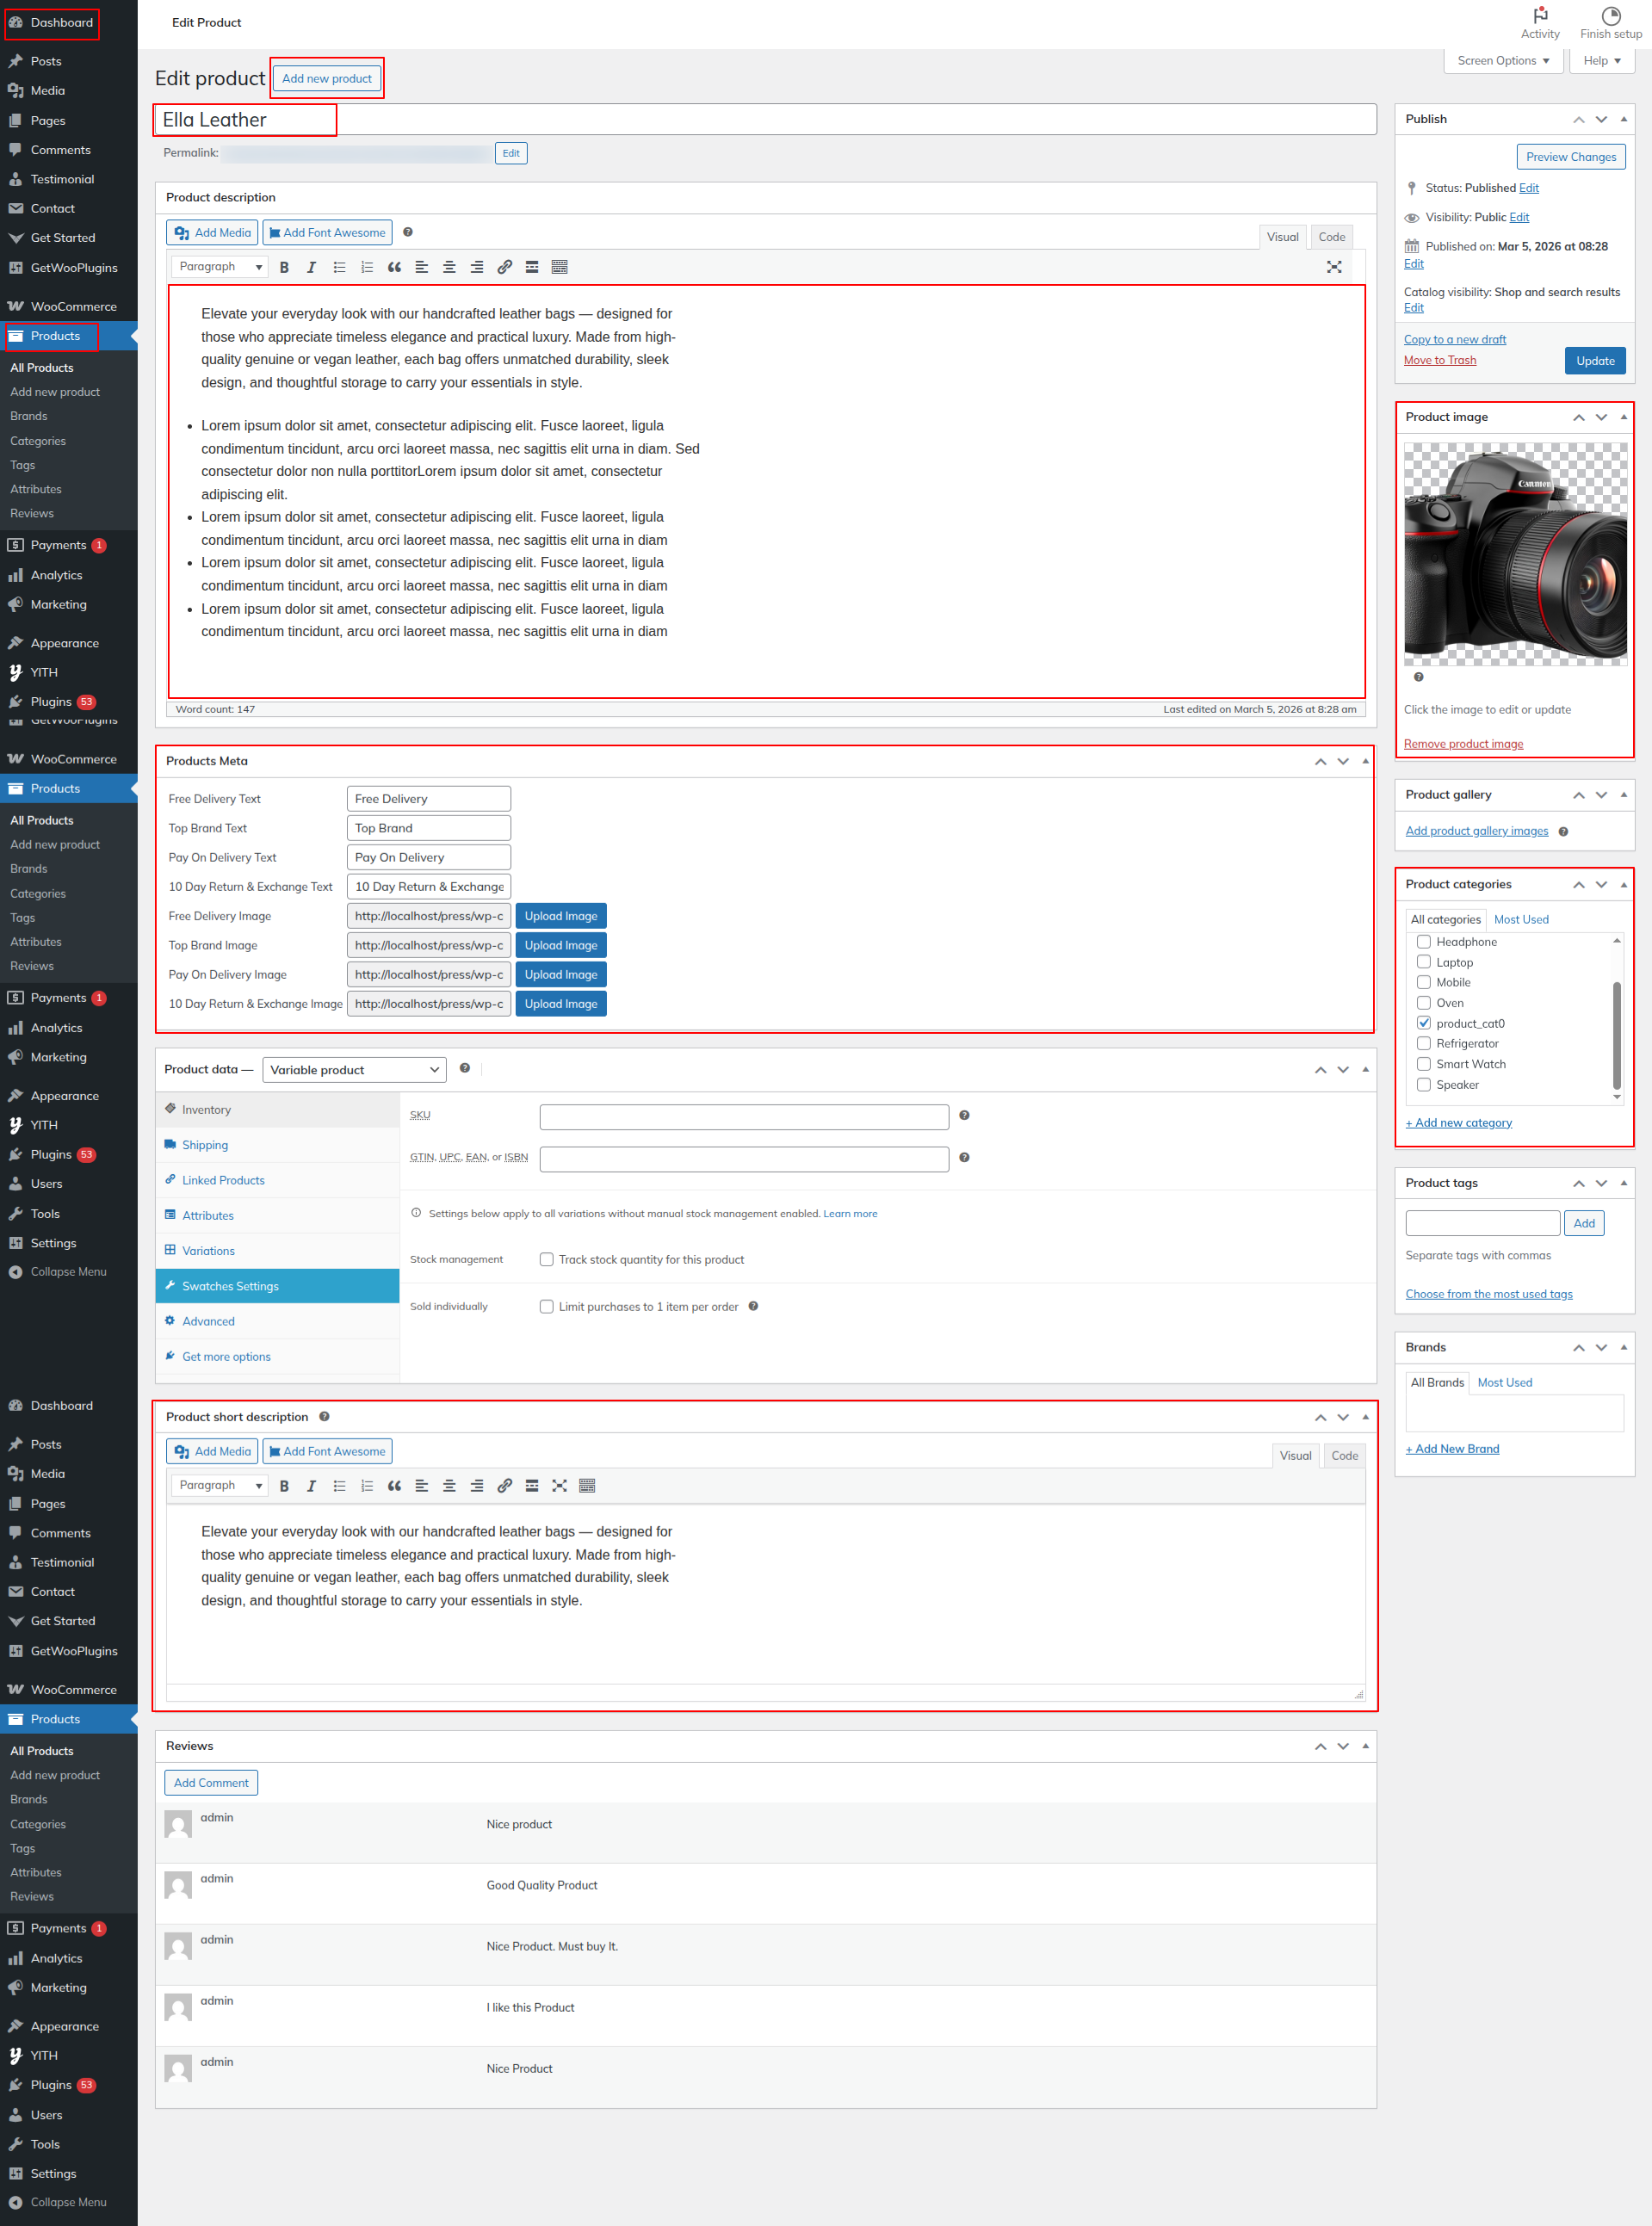The image size is (1652, 2226).
Task: Open the Variations tab in Product data
Action: click(x=208, y=1250)
